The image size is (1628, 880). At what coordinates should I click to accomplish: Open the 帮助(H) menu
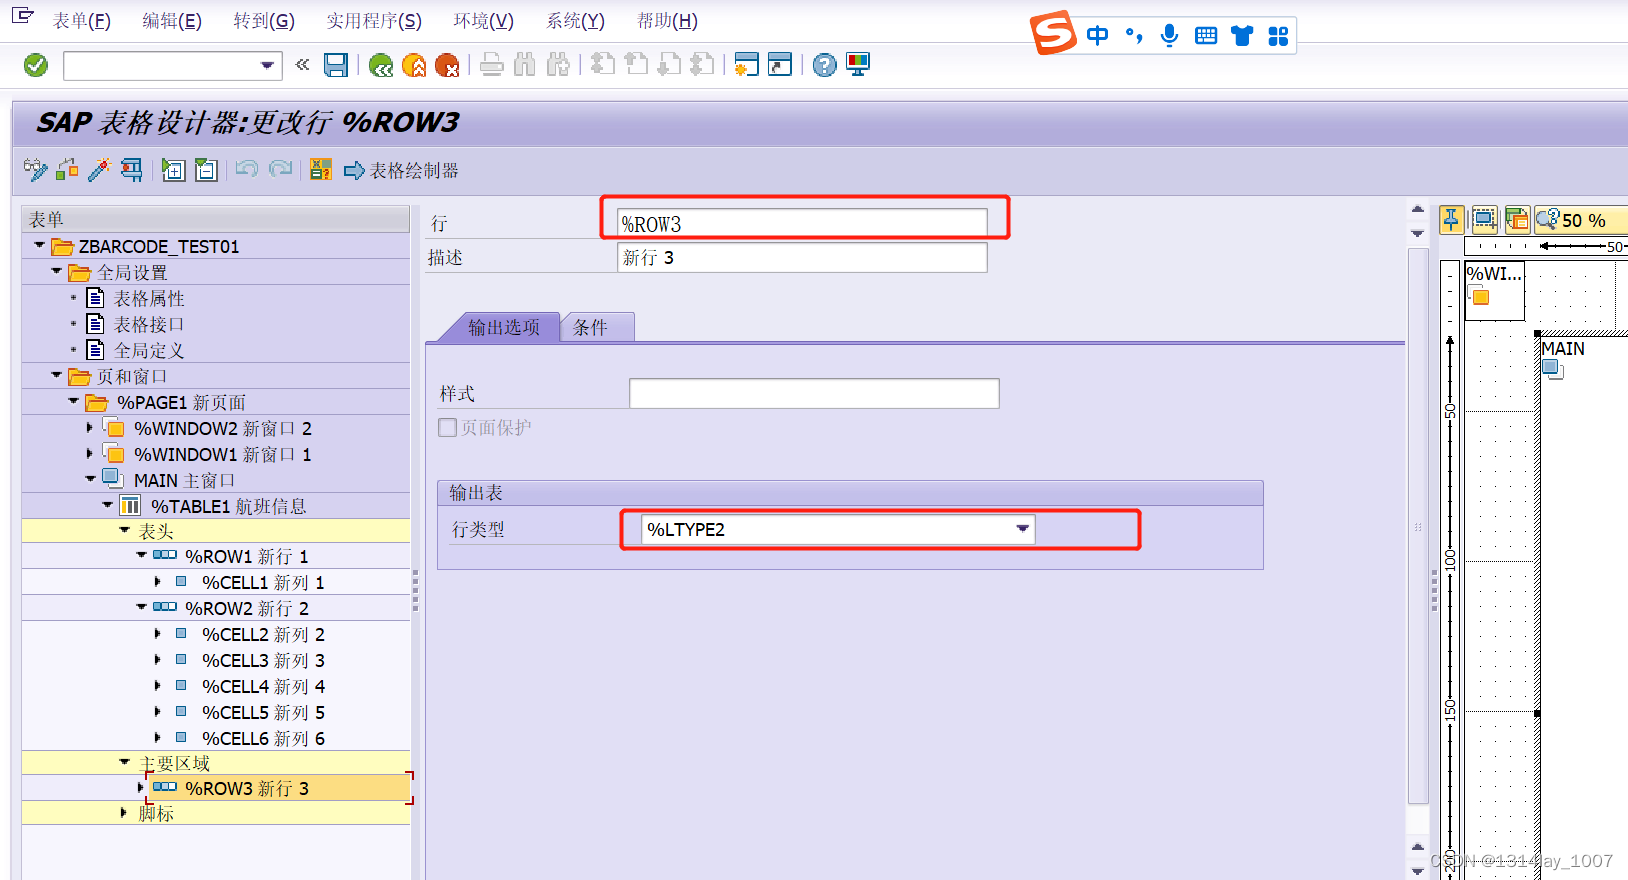click(667, 21)
